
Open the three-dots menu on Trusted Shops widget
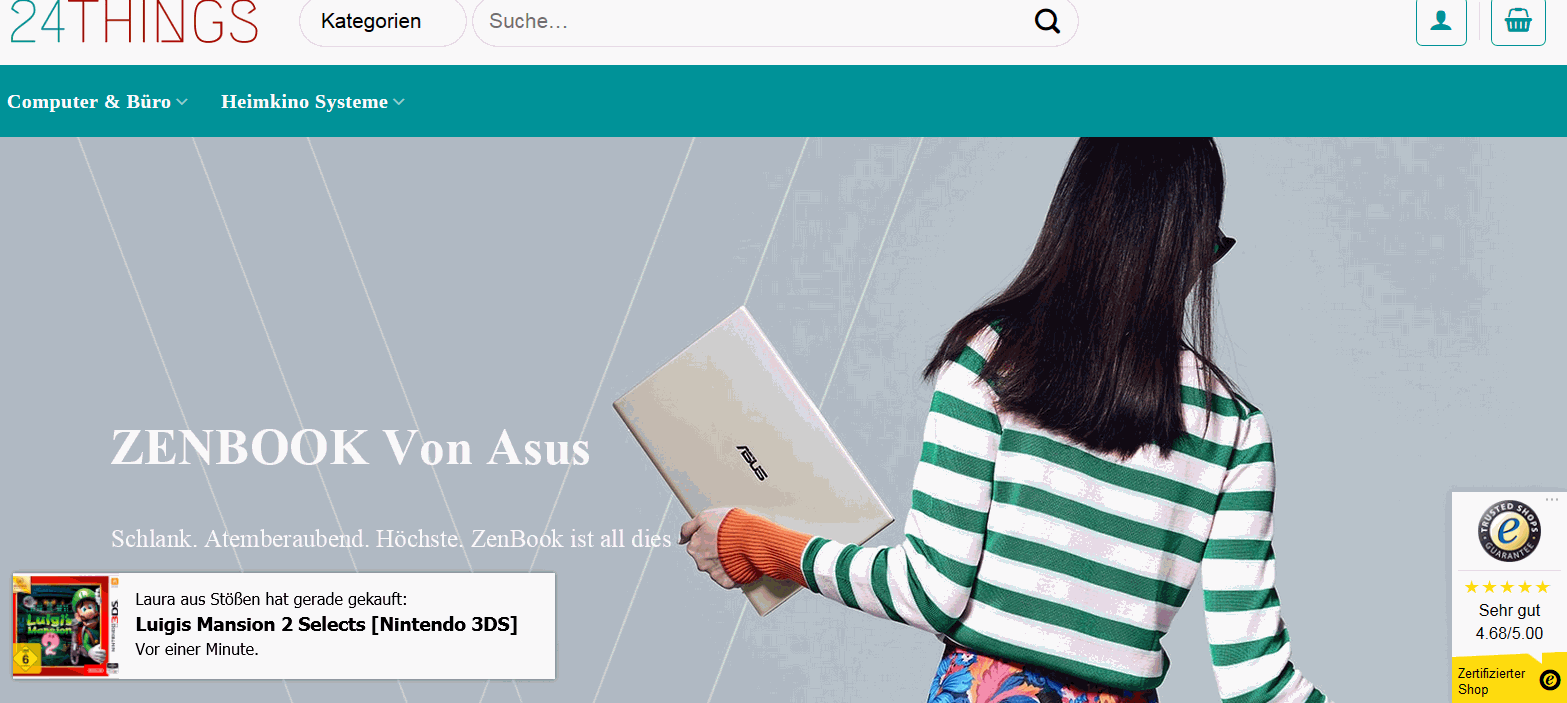[1552, 499]
